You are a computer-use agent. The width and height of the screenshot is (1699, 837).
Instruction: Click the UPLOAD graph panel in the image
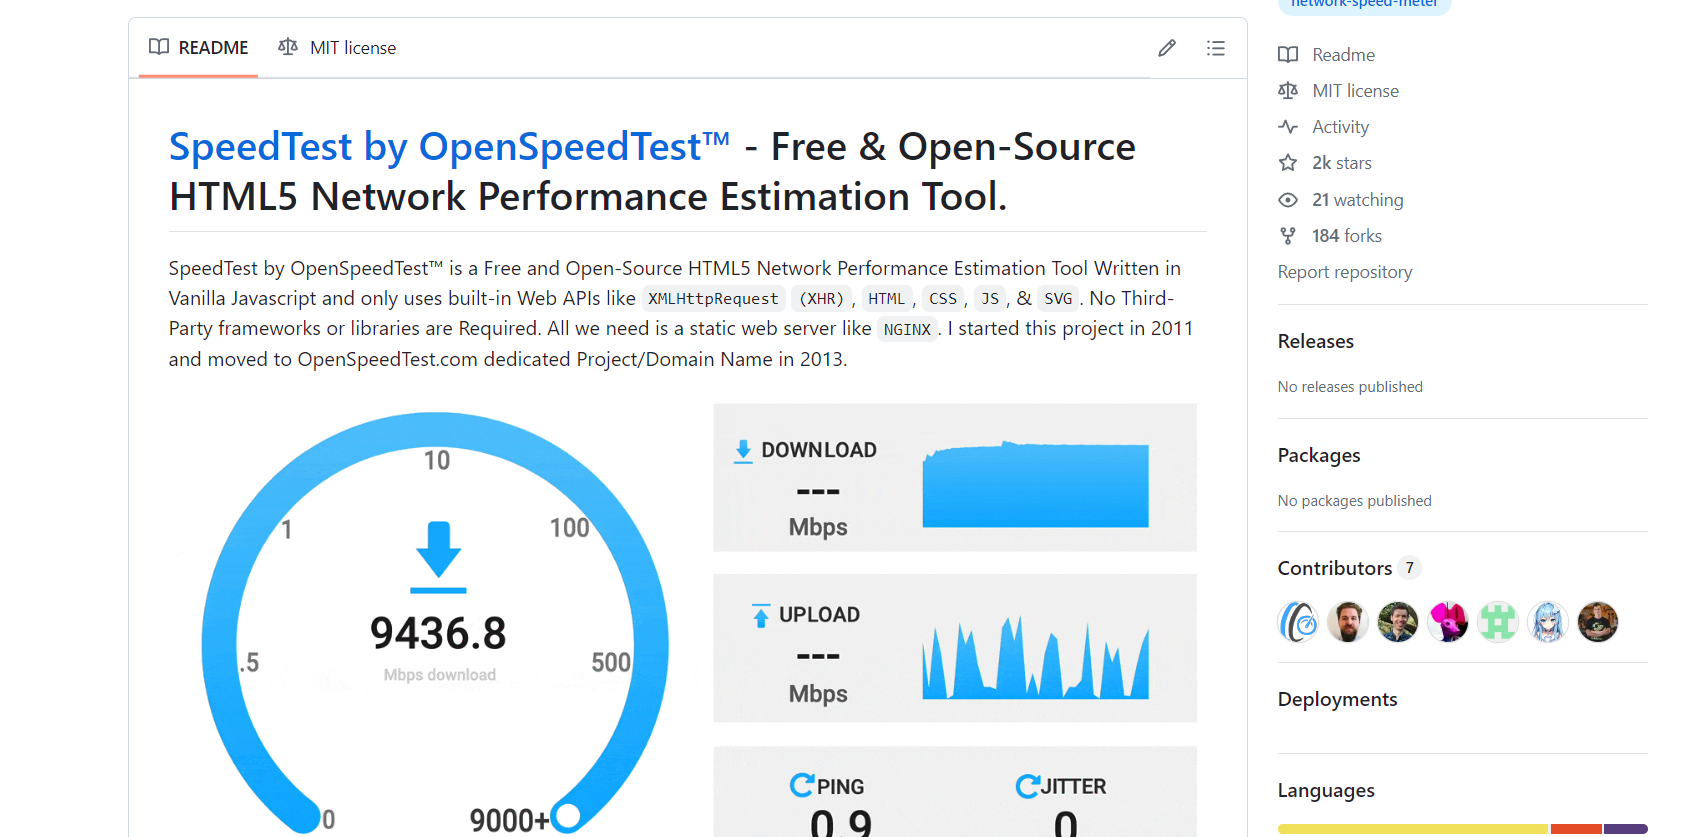click(x=955, y=648)
